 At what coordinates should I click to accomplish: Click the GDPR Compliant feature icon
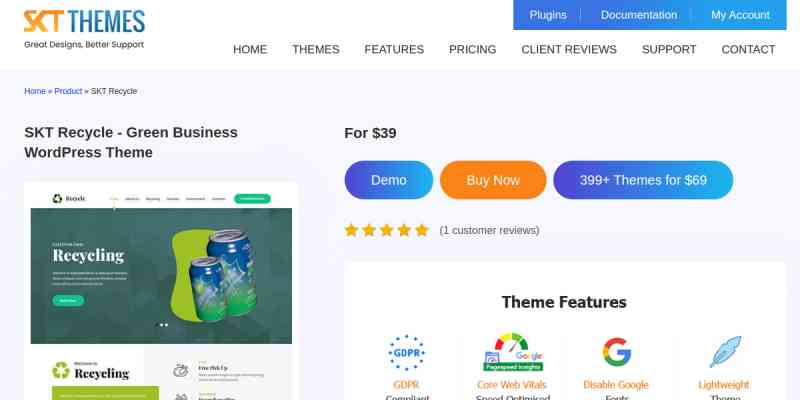tap(406, 352)
